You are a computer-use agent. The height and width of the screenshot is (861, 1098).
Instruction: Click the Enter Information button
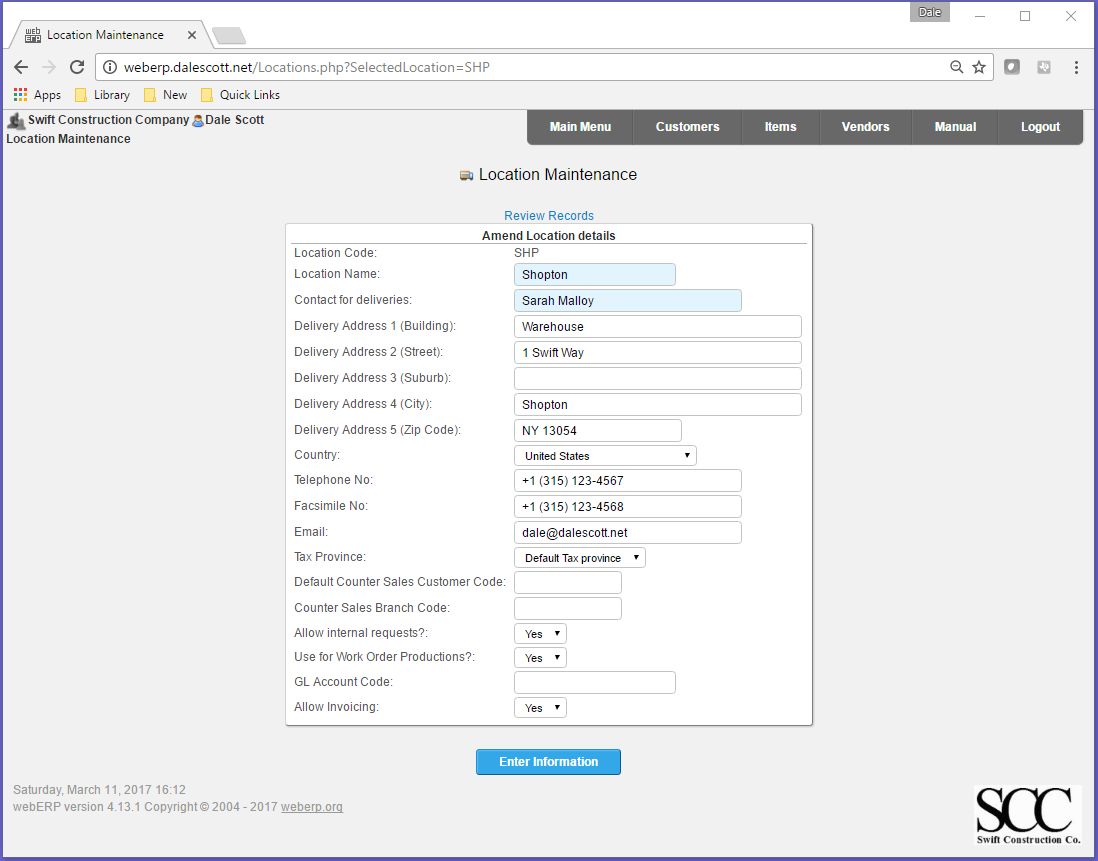[x=548, y=761]
